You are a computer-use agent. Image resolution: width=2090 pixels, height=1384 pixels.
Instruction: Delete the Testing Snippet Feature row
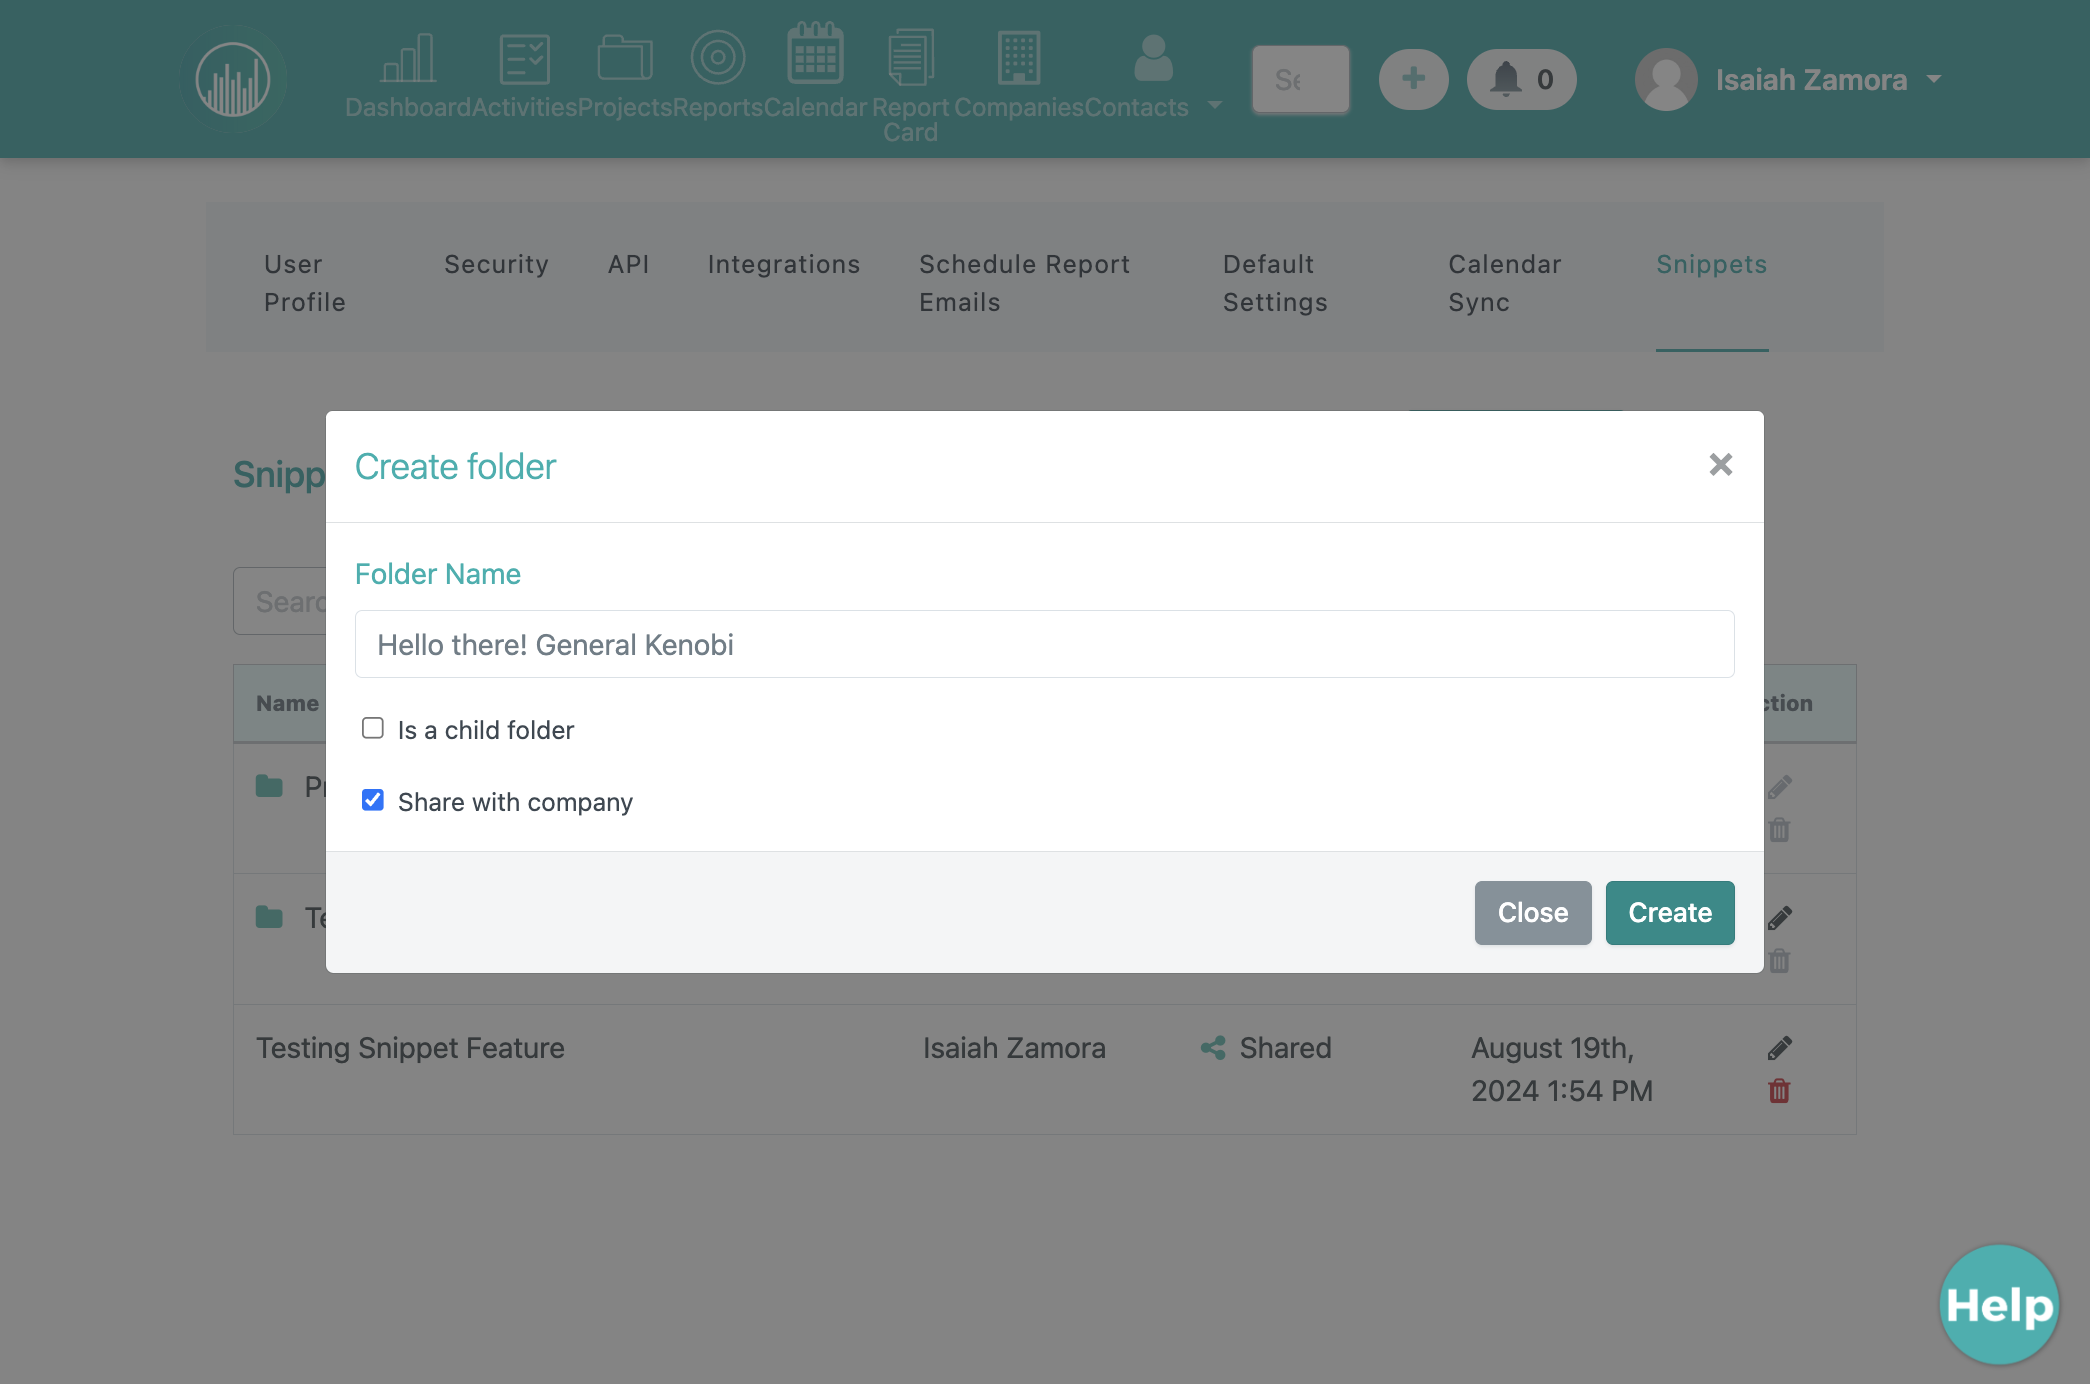click(x=1779, y=1091)
